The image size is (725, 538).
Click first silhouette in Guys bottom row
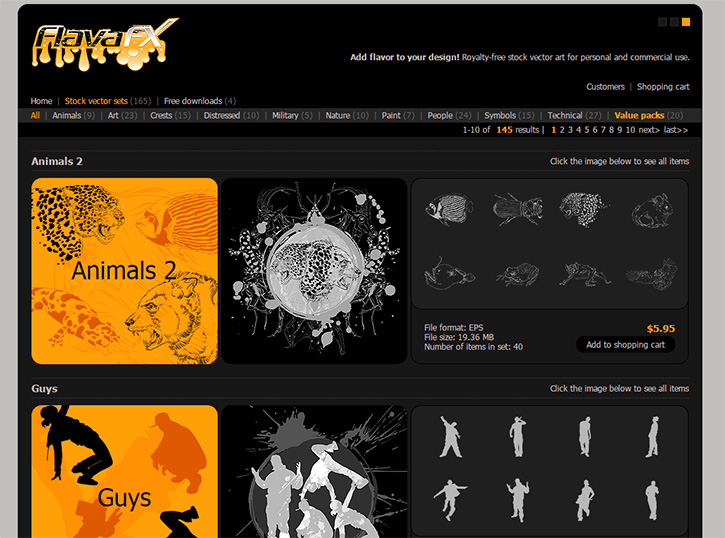click(x=450, y=500)
